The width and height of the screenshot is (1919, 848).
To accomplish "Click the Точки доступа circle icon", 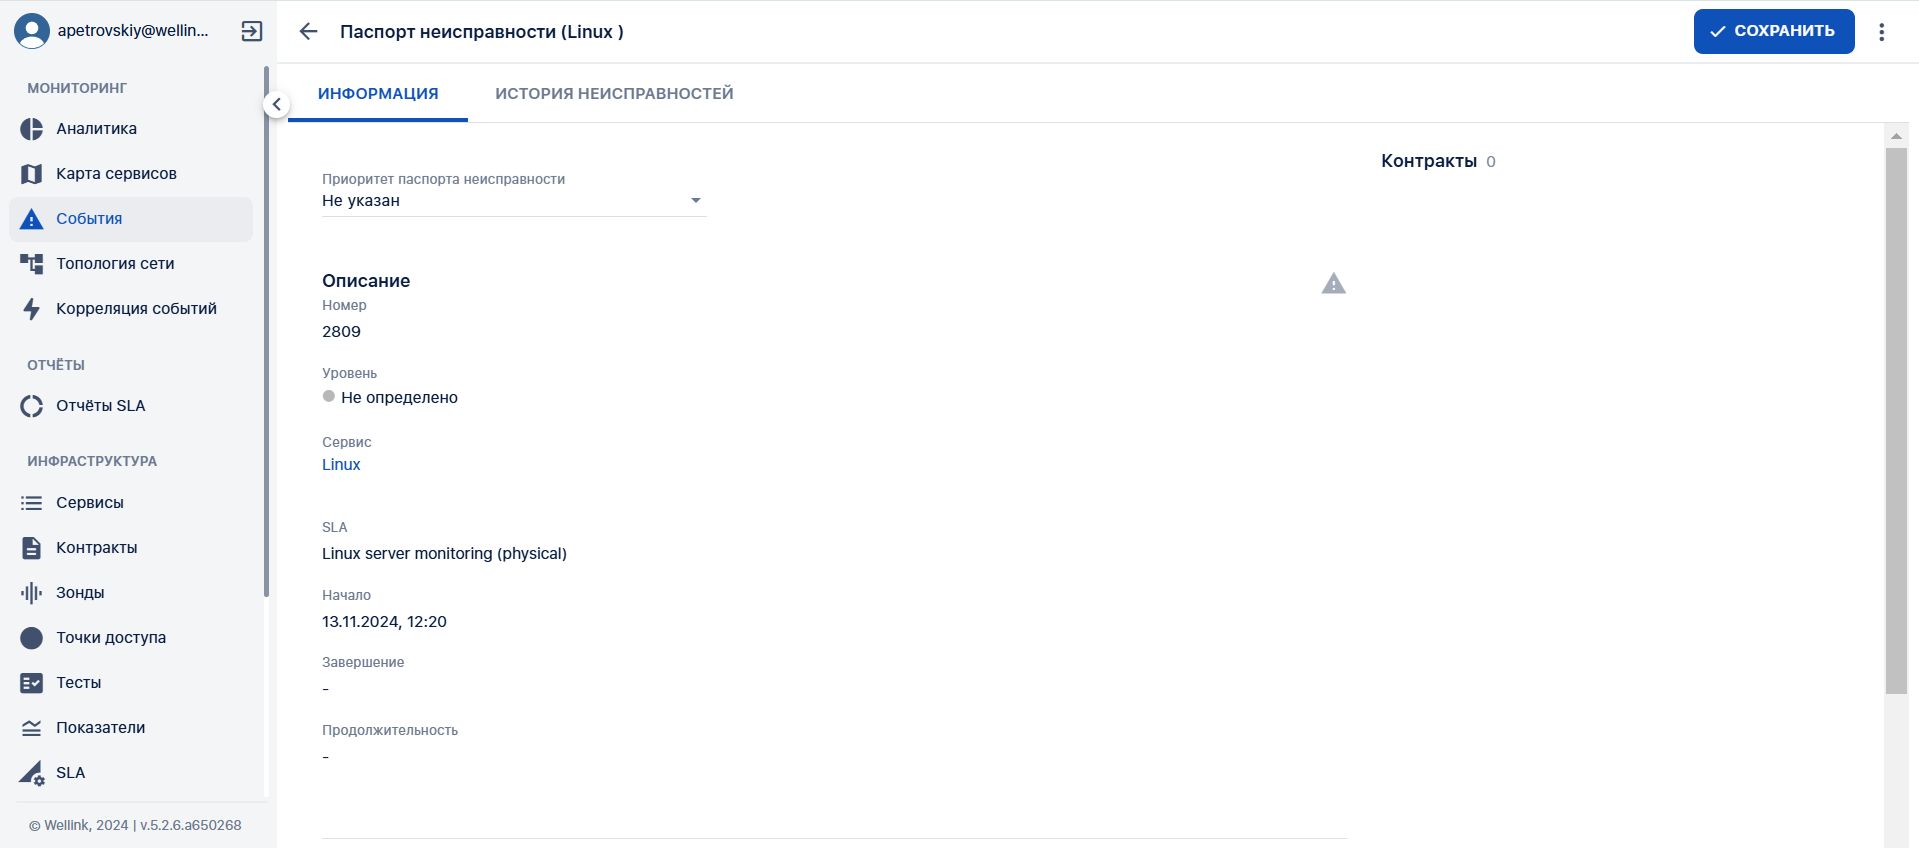I will click(x=32, y=638).
